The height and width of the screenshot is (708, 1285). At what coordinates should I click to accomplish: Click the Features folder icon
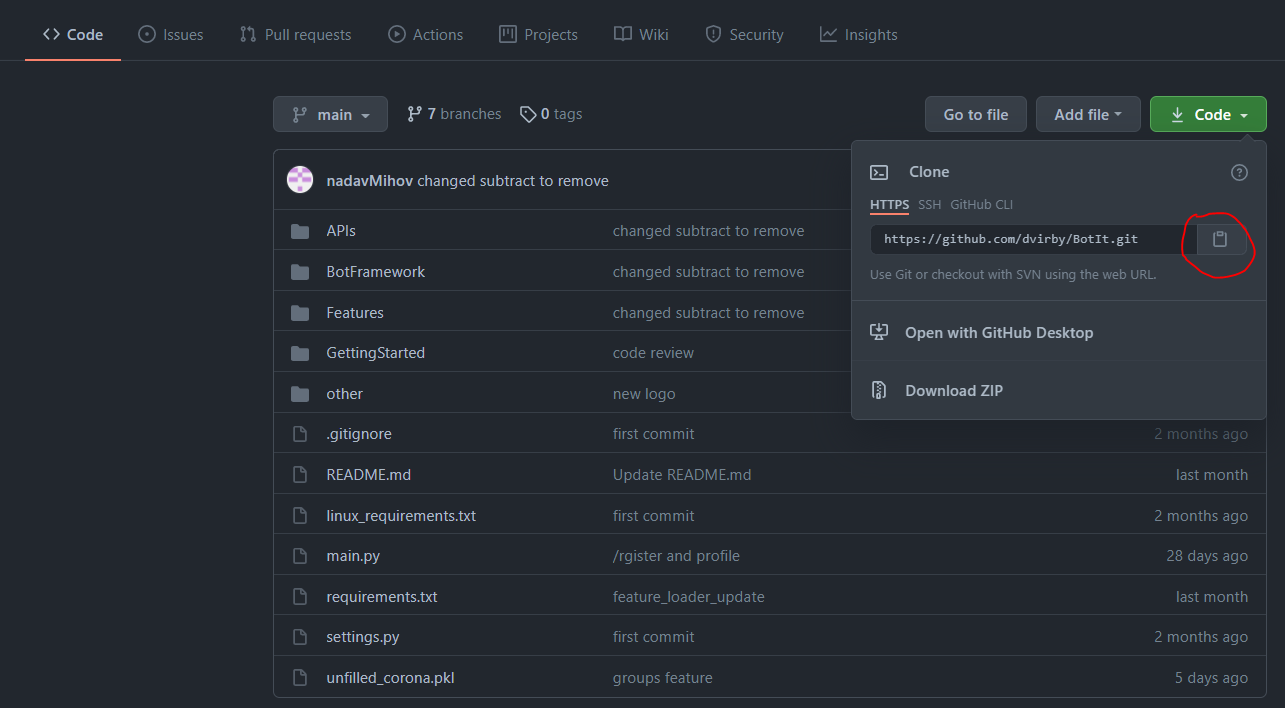tap(300, 313)
